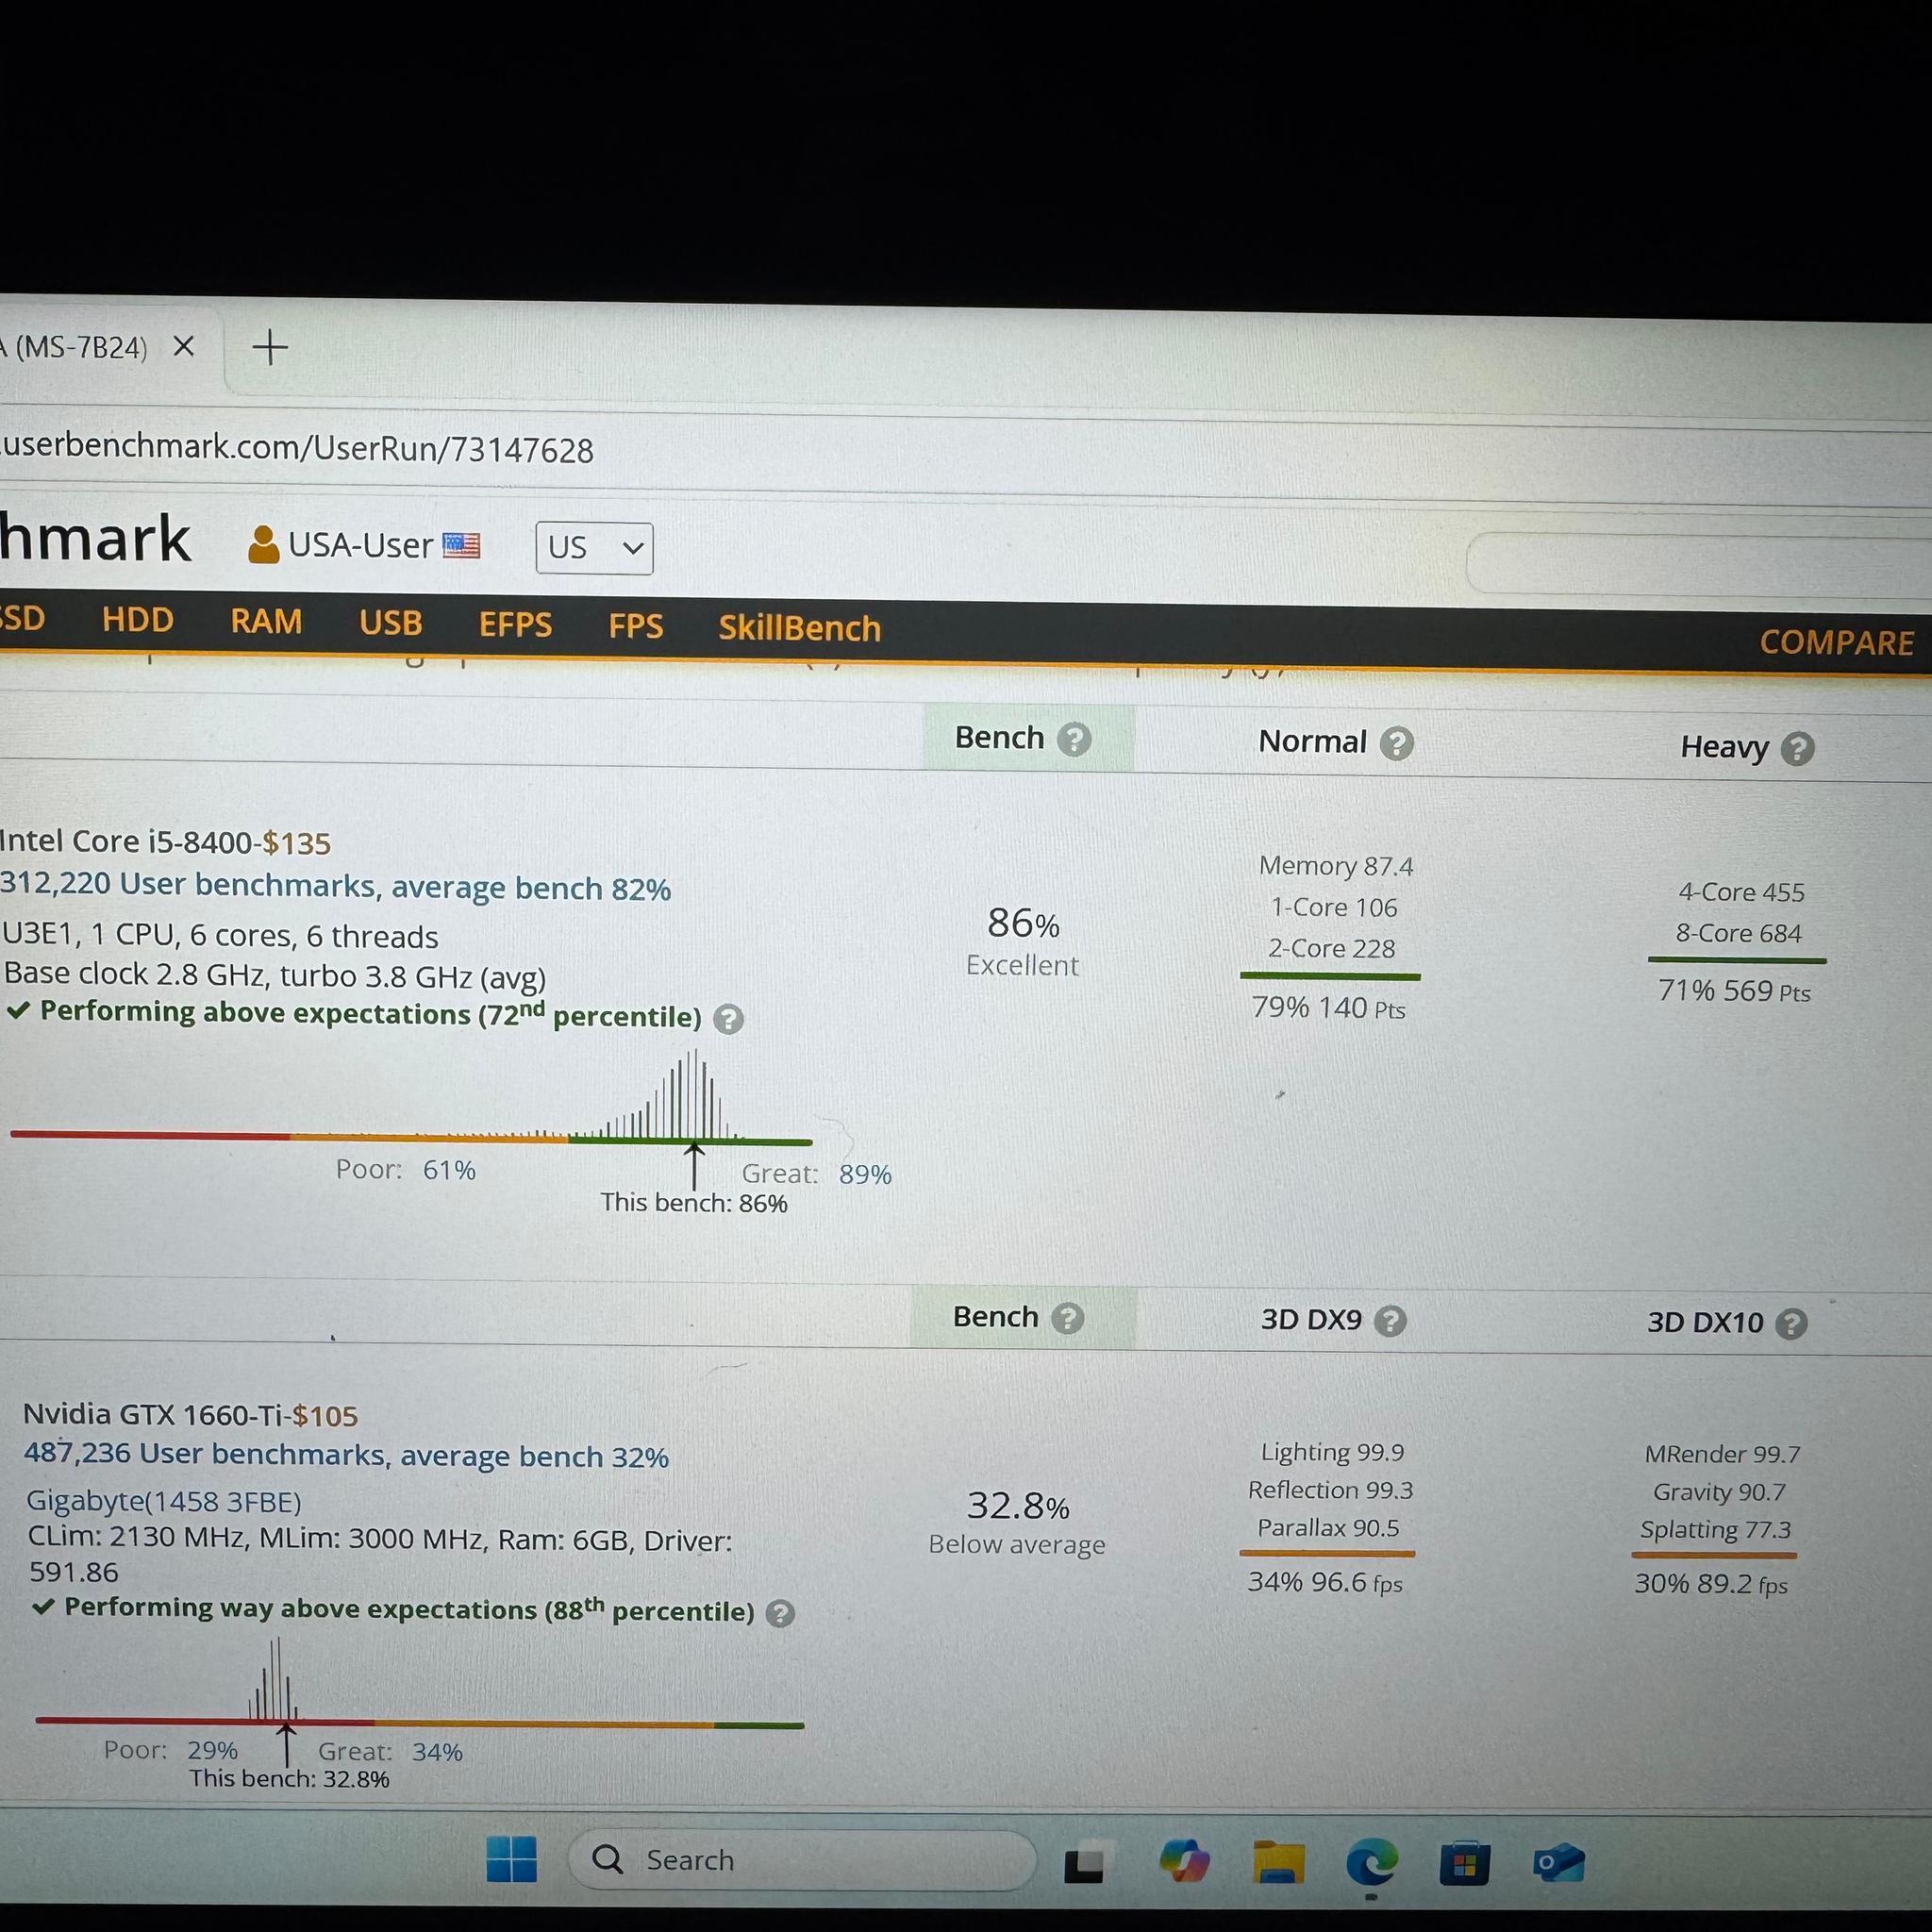Viewport: 1932px width, 1932px height.
Task: Open the USB menu item
Action: (x=391, y=623)
